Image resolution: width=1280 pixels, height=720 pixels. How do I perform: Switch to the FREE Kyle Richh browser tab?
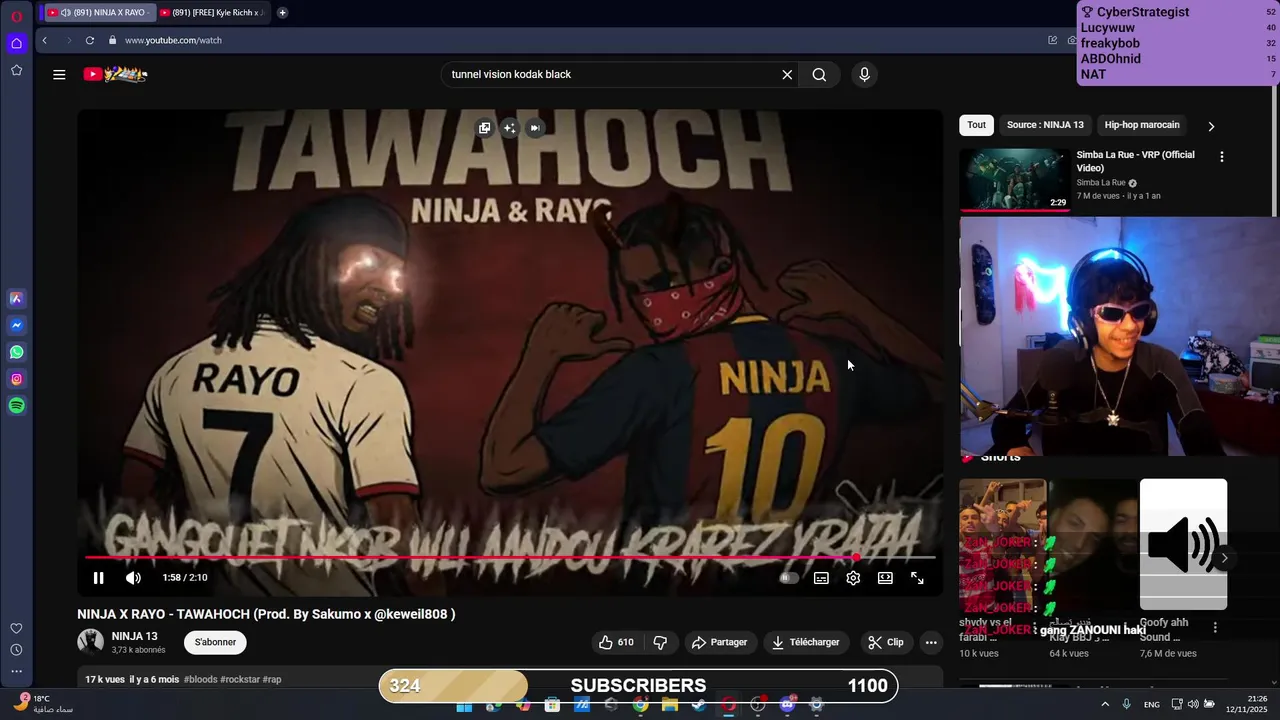pos(213,12)
